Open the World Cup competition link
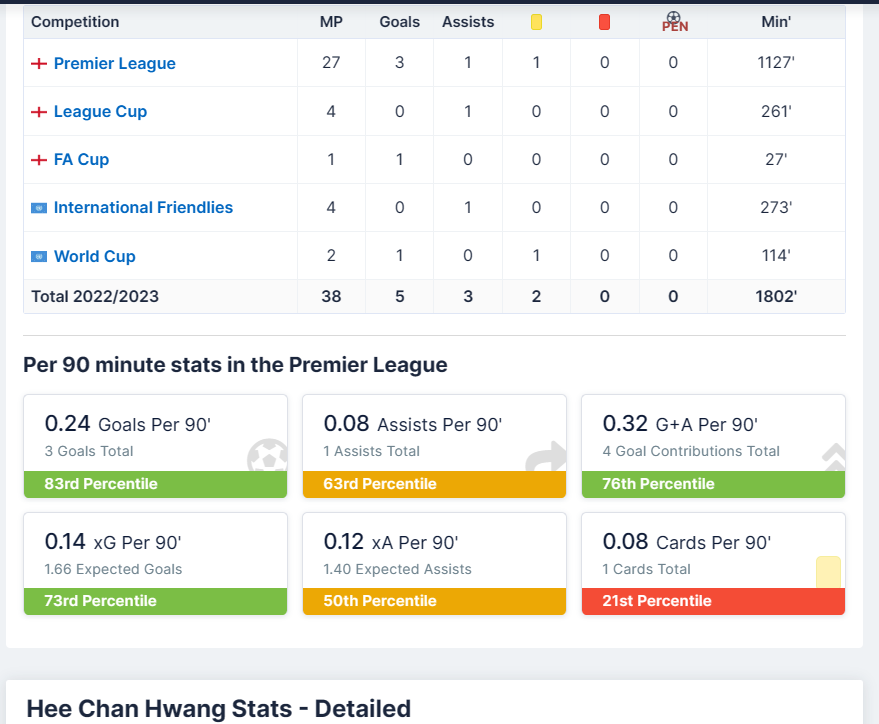Image resolution: width=879 pixels, height=724 pixels. (x=94, y=257)
